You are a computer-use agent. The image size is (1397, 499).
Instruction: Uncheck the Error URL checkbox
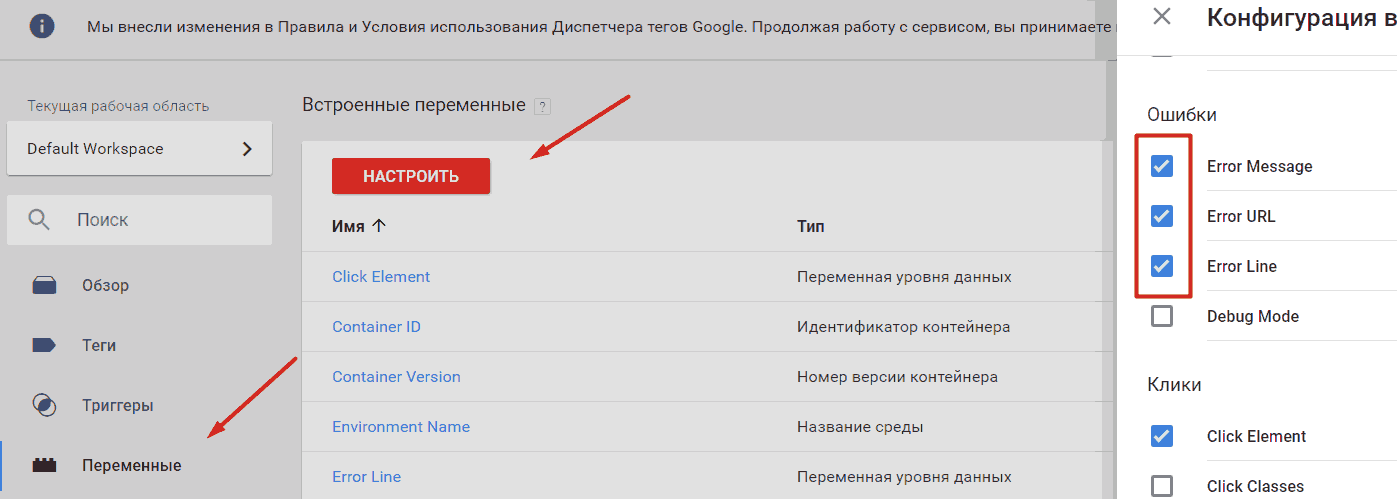pos(1162,216)
